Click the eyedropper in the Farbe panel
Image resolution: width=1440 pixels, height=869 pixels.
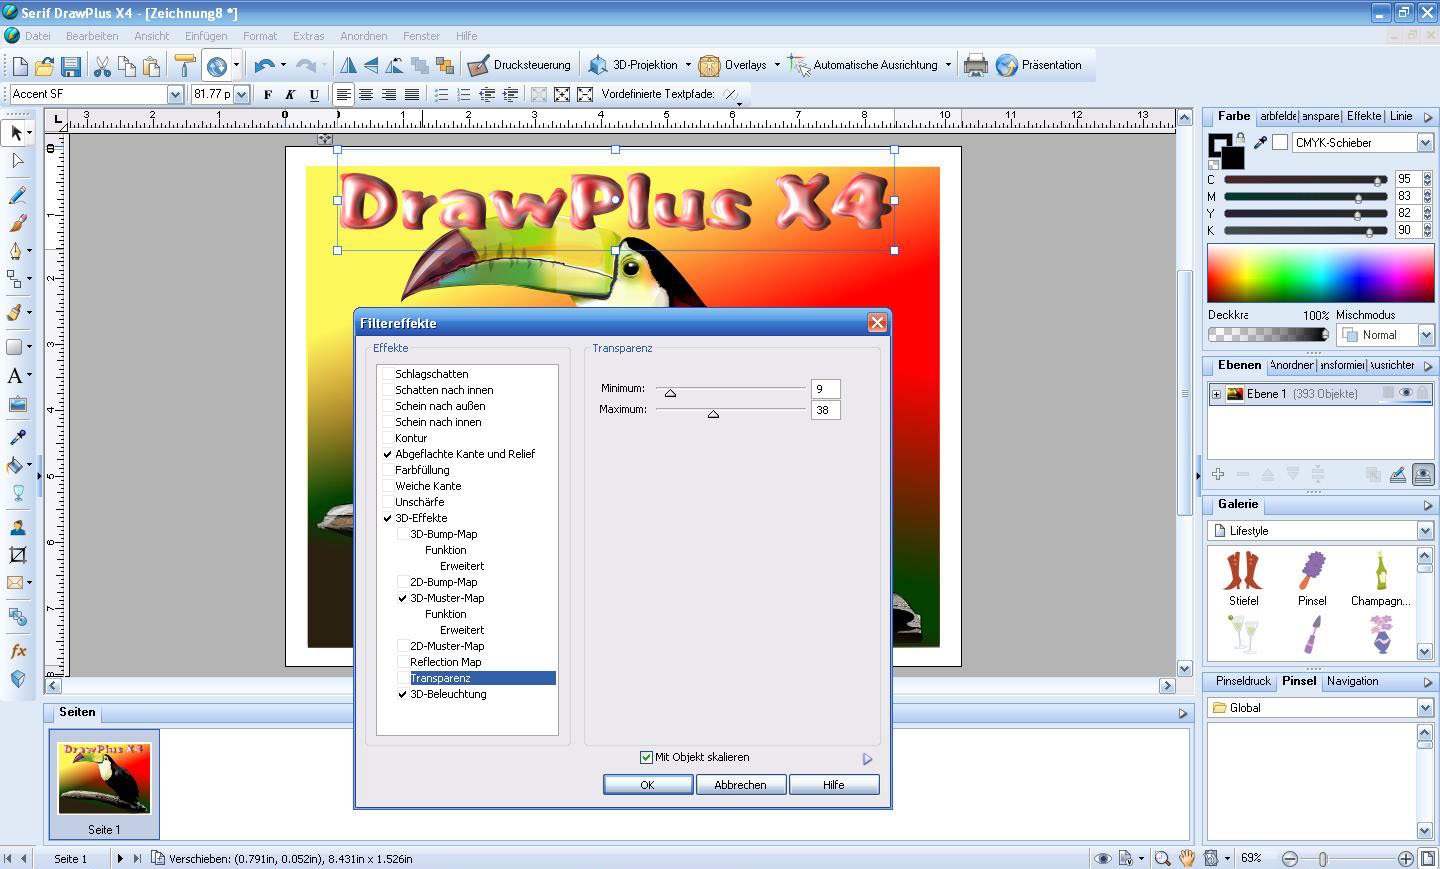pos(1260,143)
